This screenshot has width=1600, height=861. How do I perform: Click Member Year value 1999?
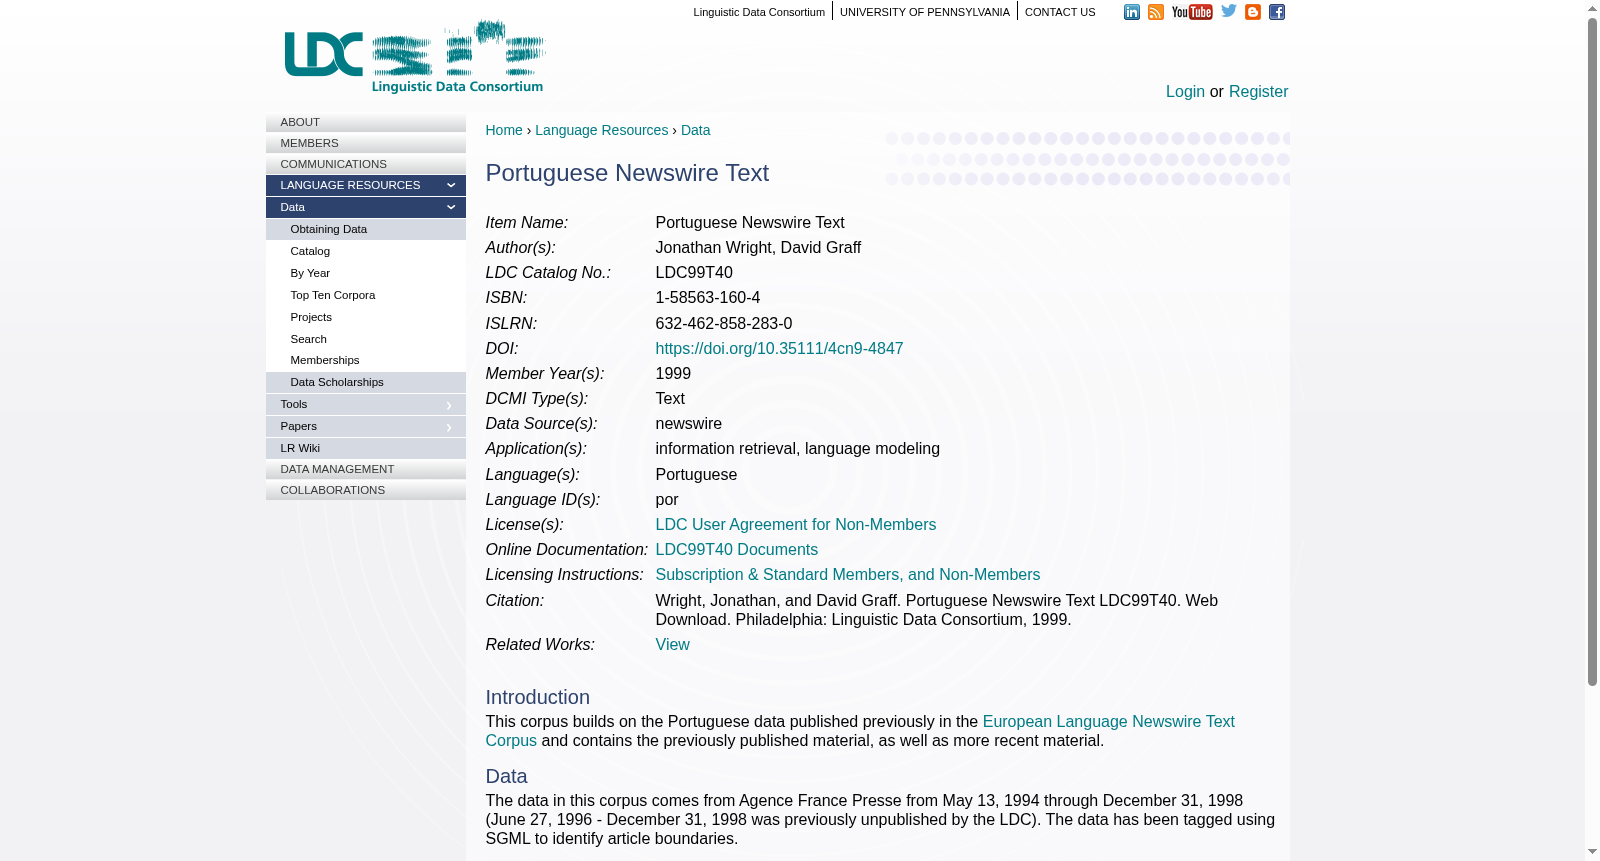coord(673,374)
